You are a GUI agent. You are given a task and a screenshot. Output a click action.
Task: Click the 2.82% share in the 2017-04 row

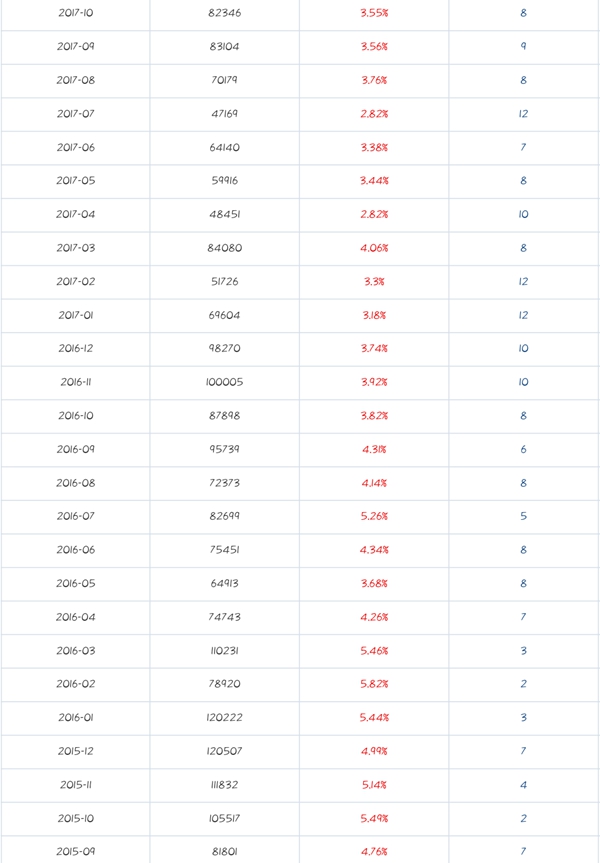tap(374, 214)
